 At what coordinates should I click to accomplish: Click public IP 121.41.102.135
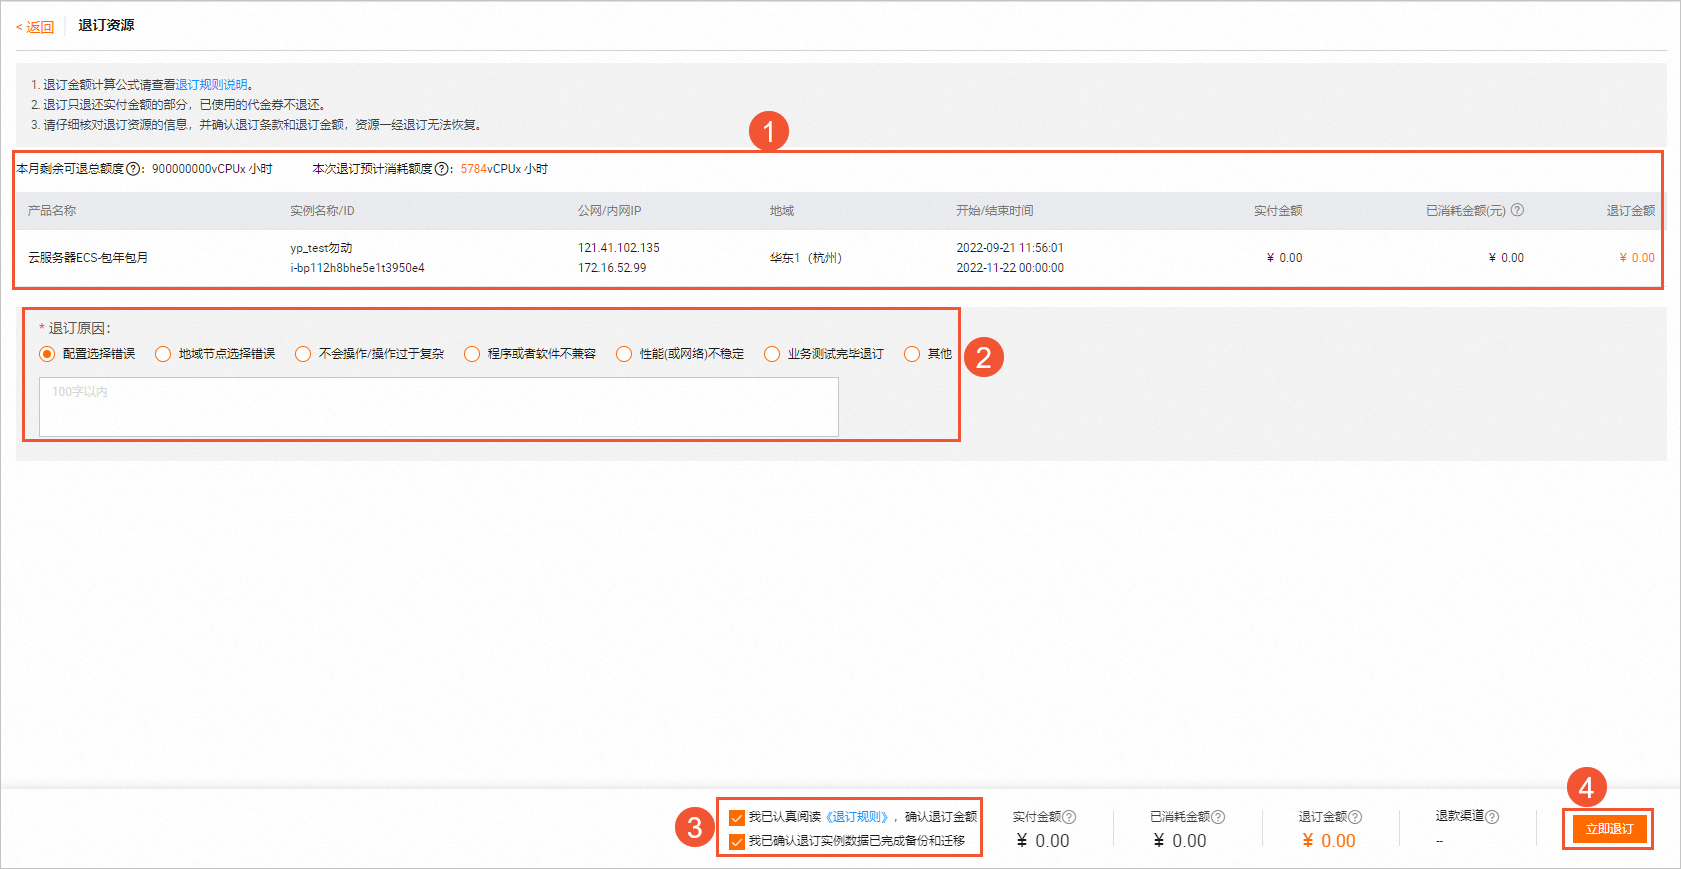pos(619,248)
